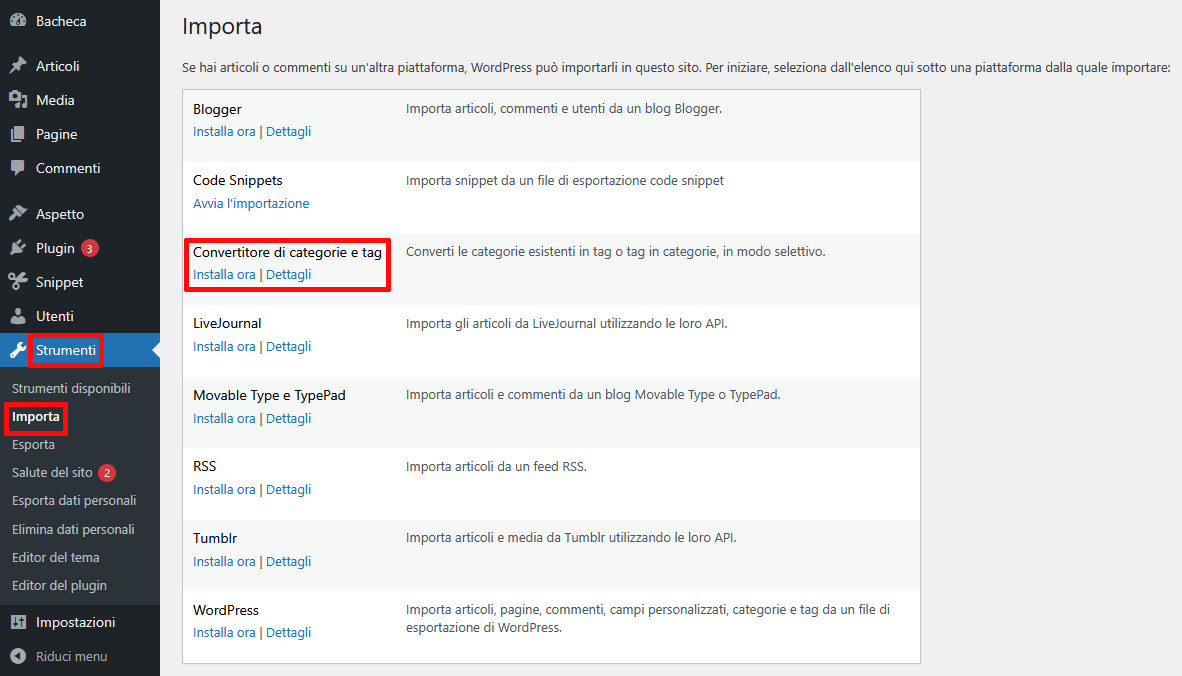1182x676 pixels.
Task: Click description 'Importa snippet da un file'
Action: pos(565,180)
